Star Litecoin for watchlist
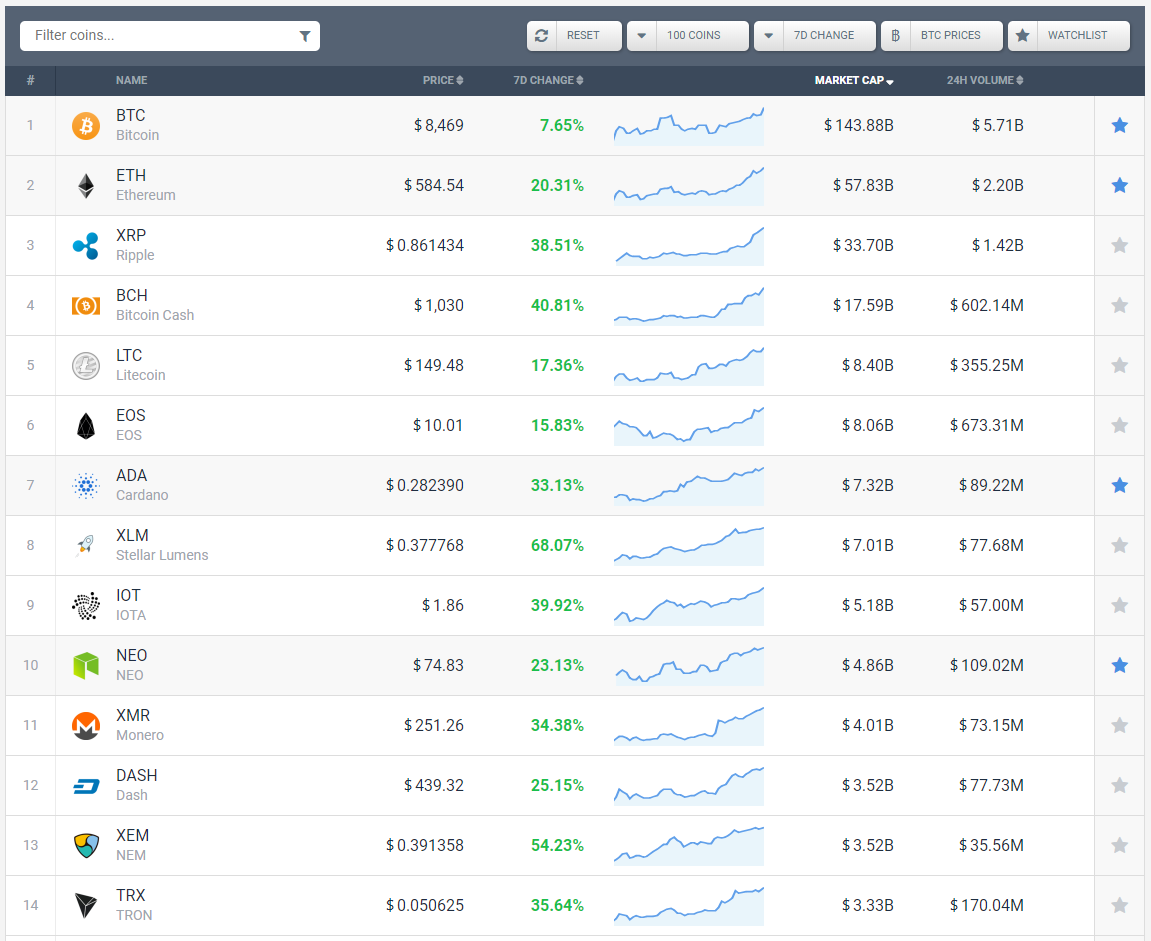1151x941 pixels. point(1119,366)
